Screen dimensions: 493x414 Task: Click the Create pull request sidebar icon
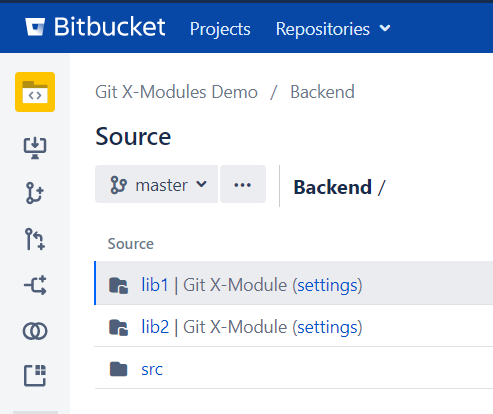(35, 239)
